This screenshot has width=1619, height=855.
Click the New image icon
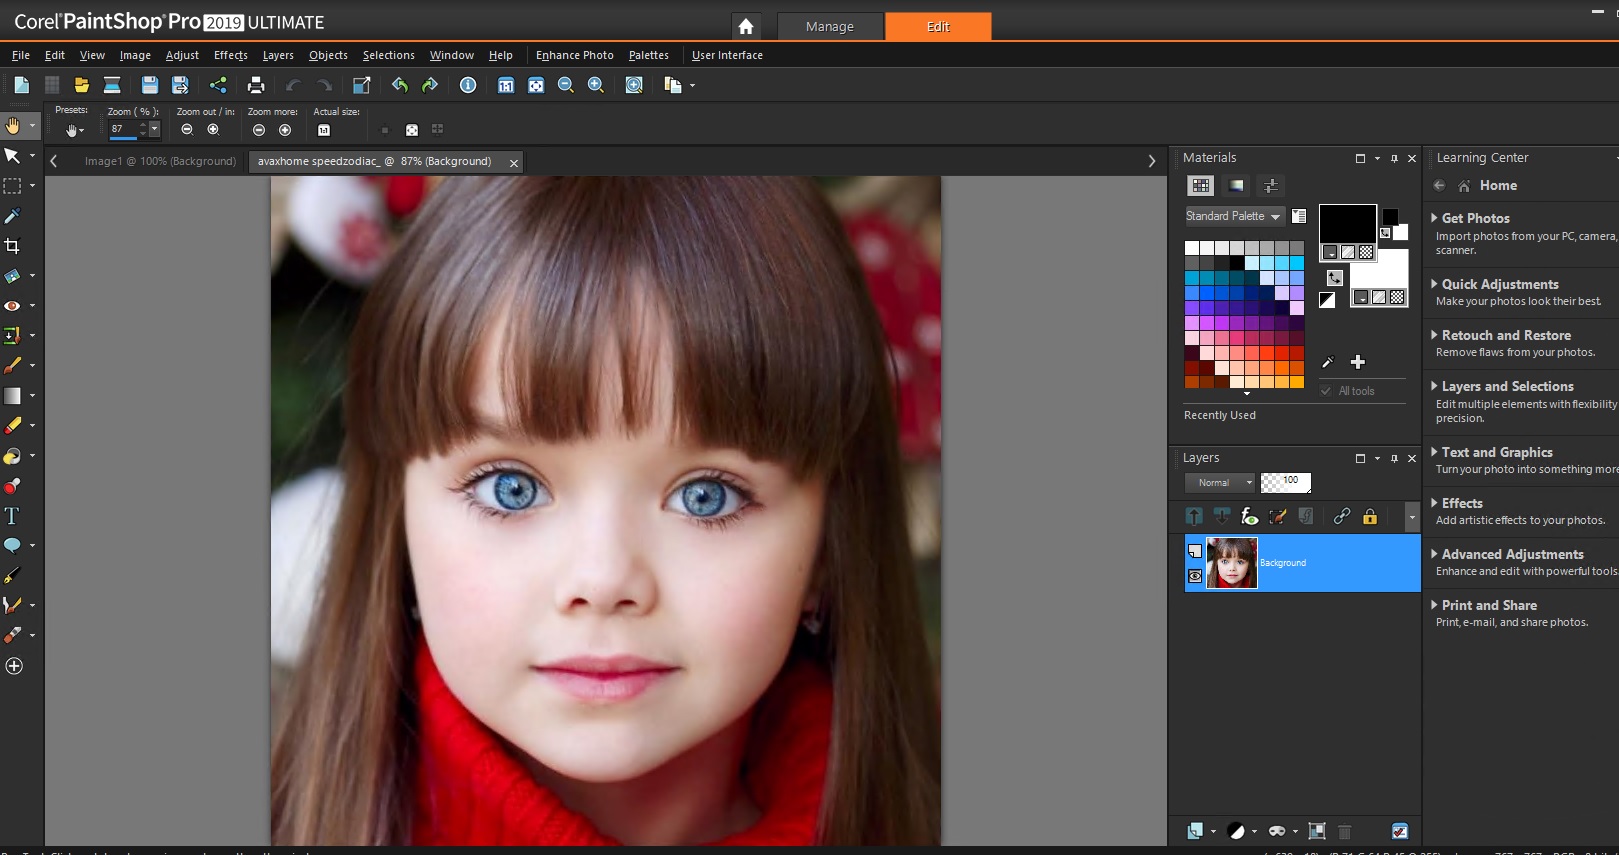click(21, 85)
